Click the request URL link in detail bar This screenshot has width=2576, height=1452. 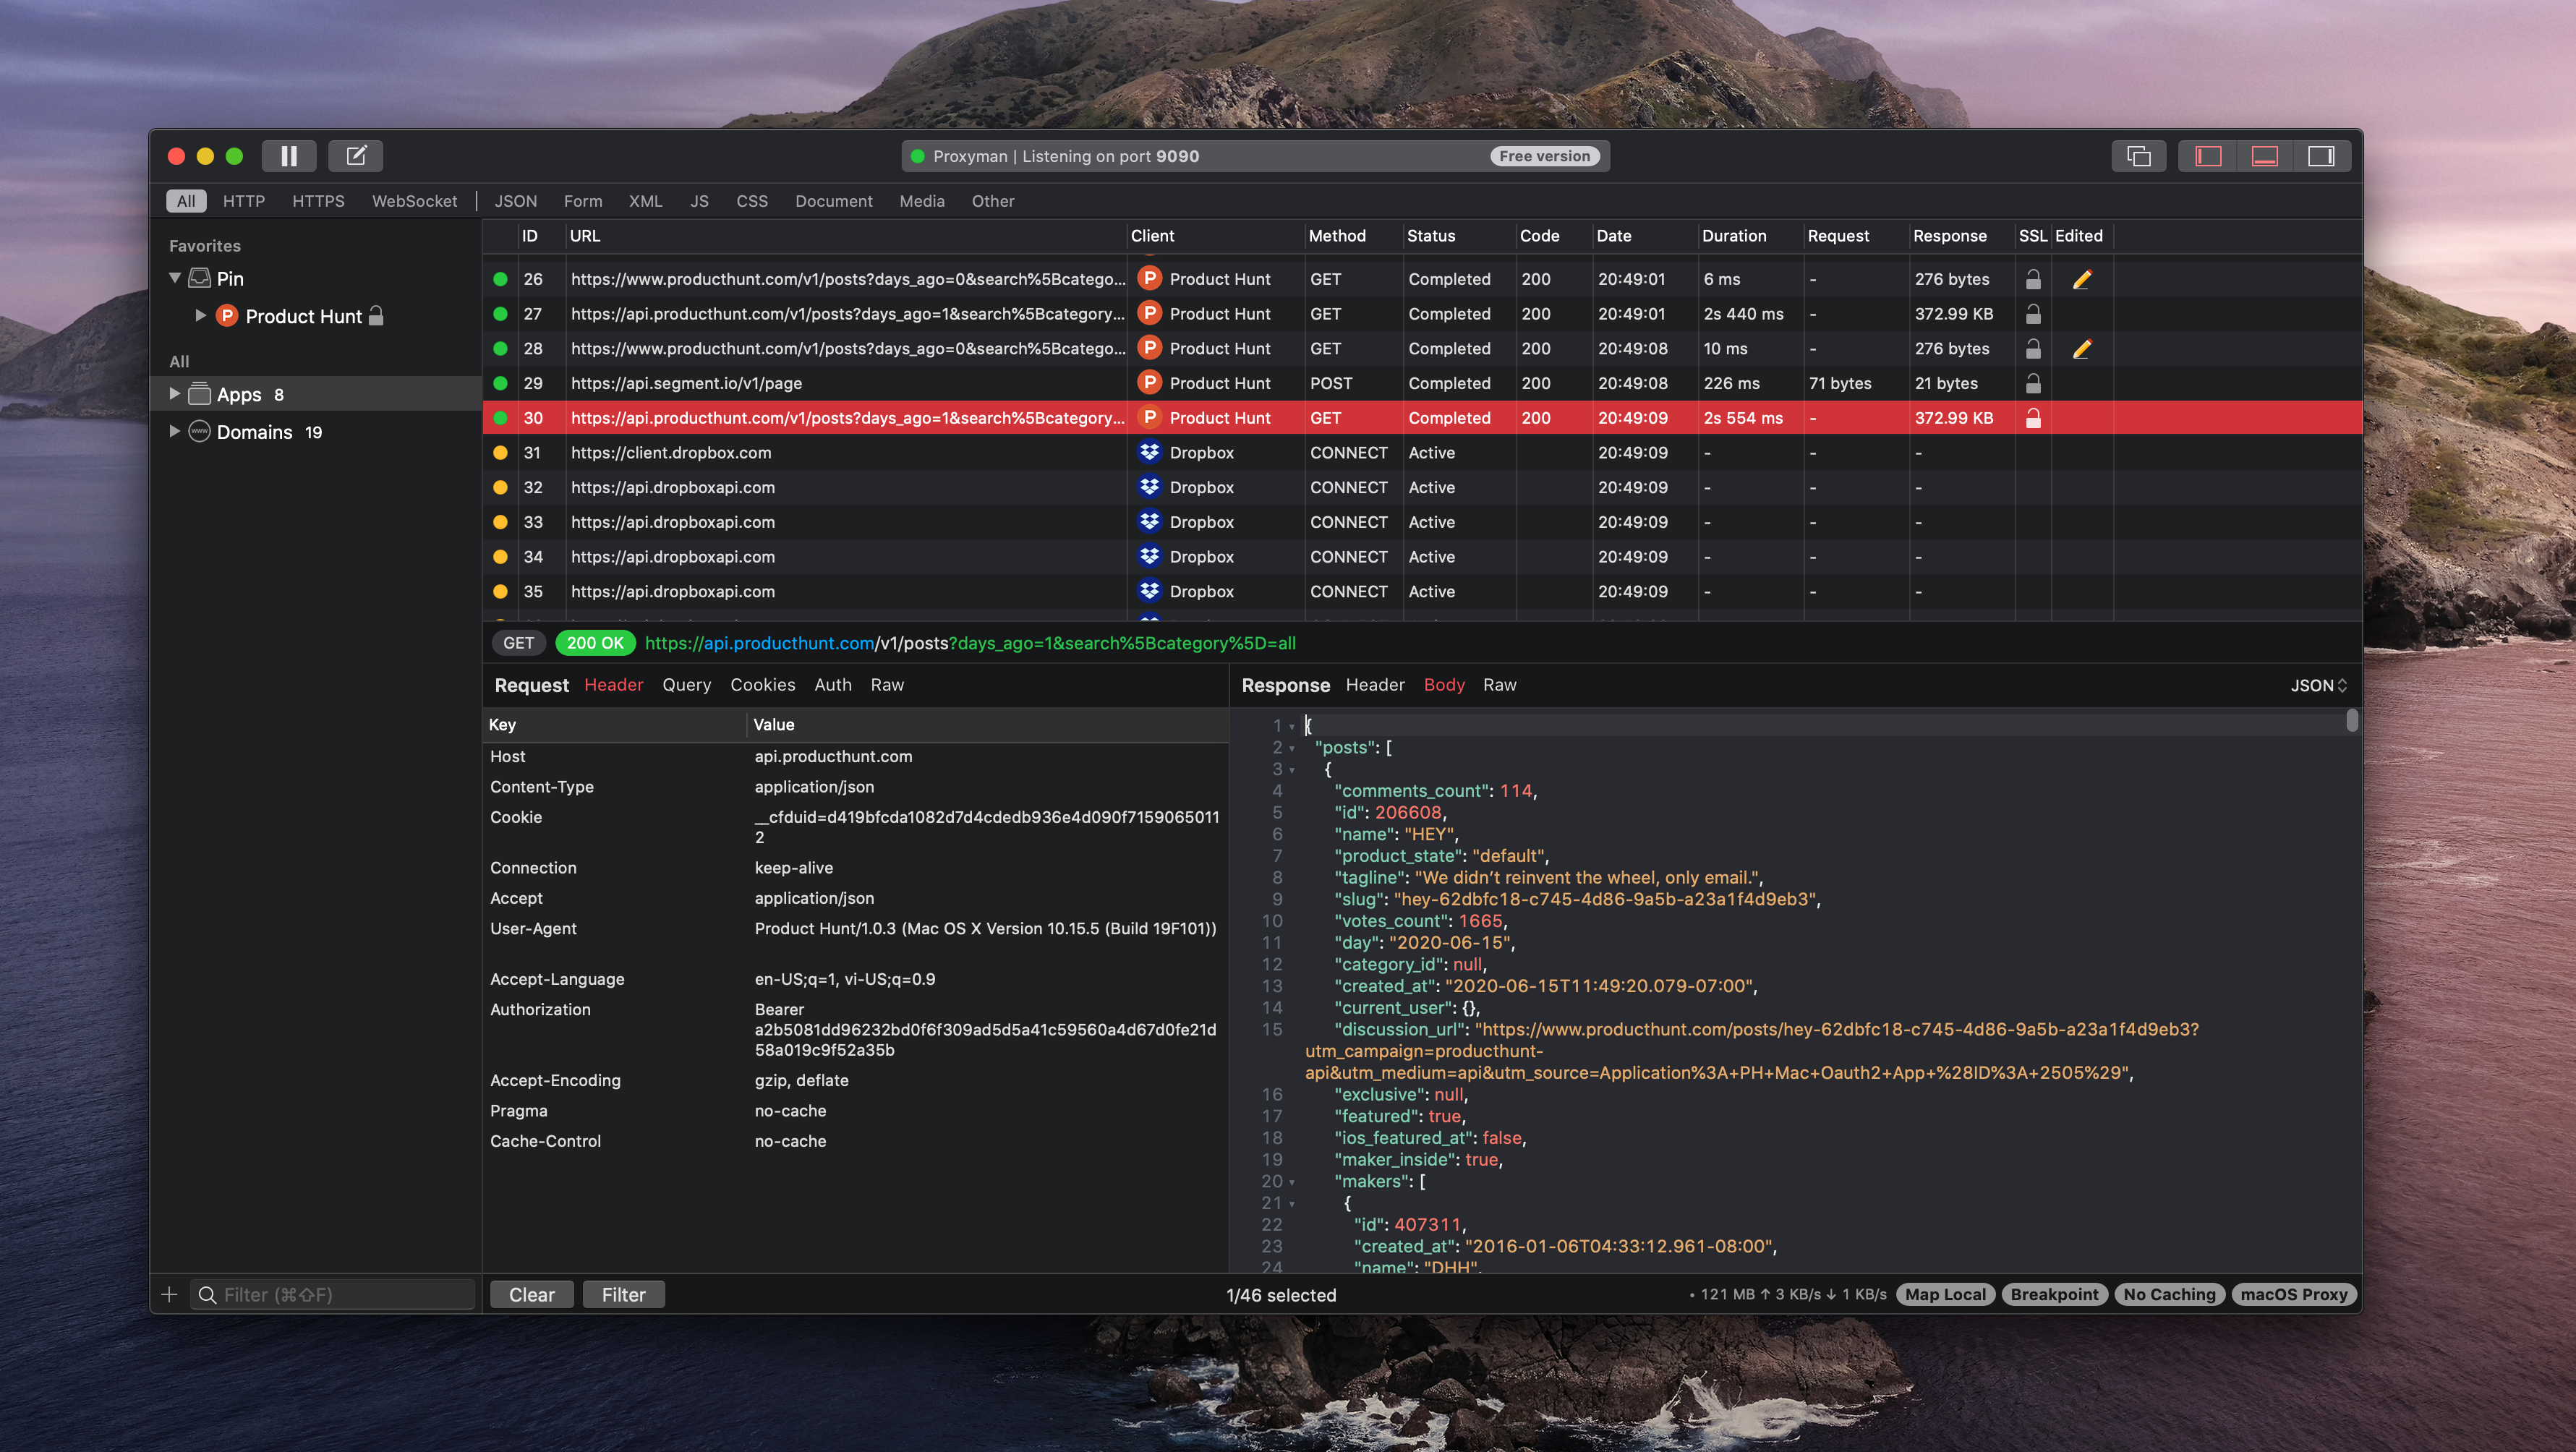coord(970,643)
